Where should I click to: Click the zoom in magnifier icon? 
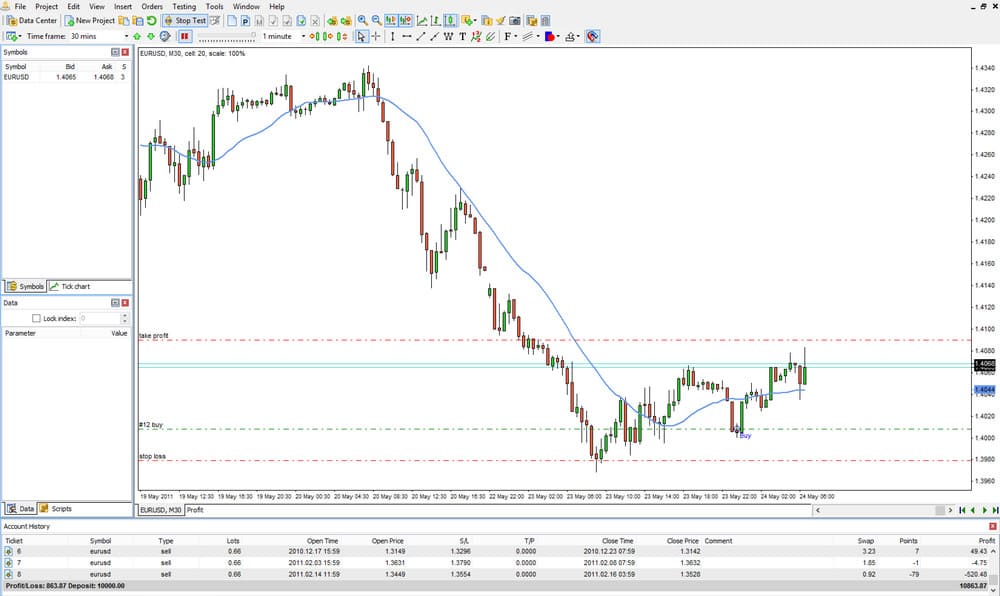click(362, 20)
